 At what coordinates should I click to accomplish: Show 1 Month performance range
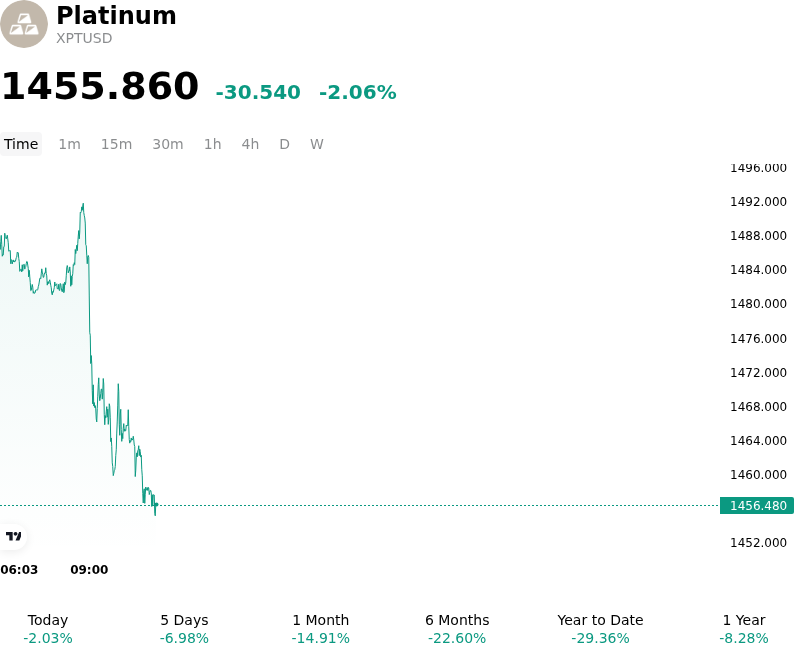click(320, 629)
